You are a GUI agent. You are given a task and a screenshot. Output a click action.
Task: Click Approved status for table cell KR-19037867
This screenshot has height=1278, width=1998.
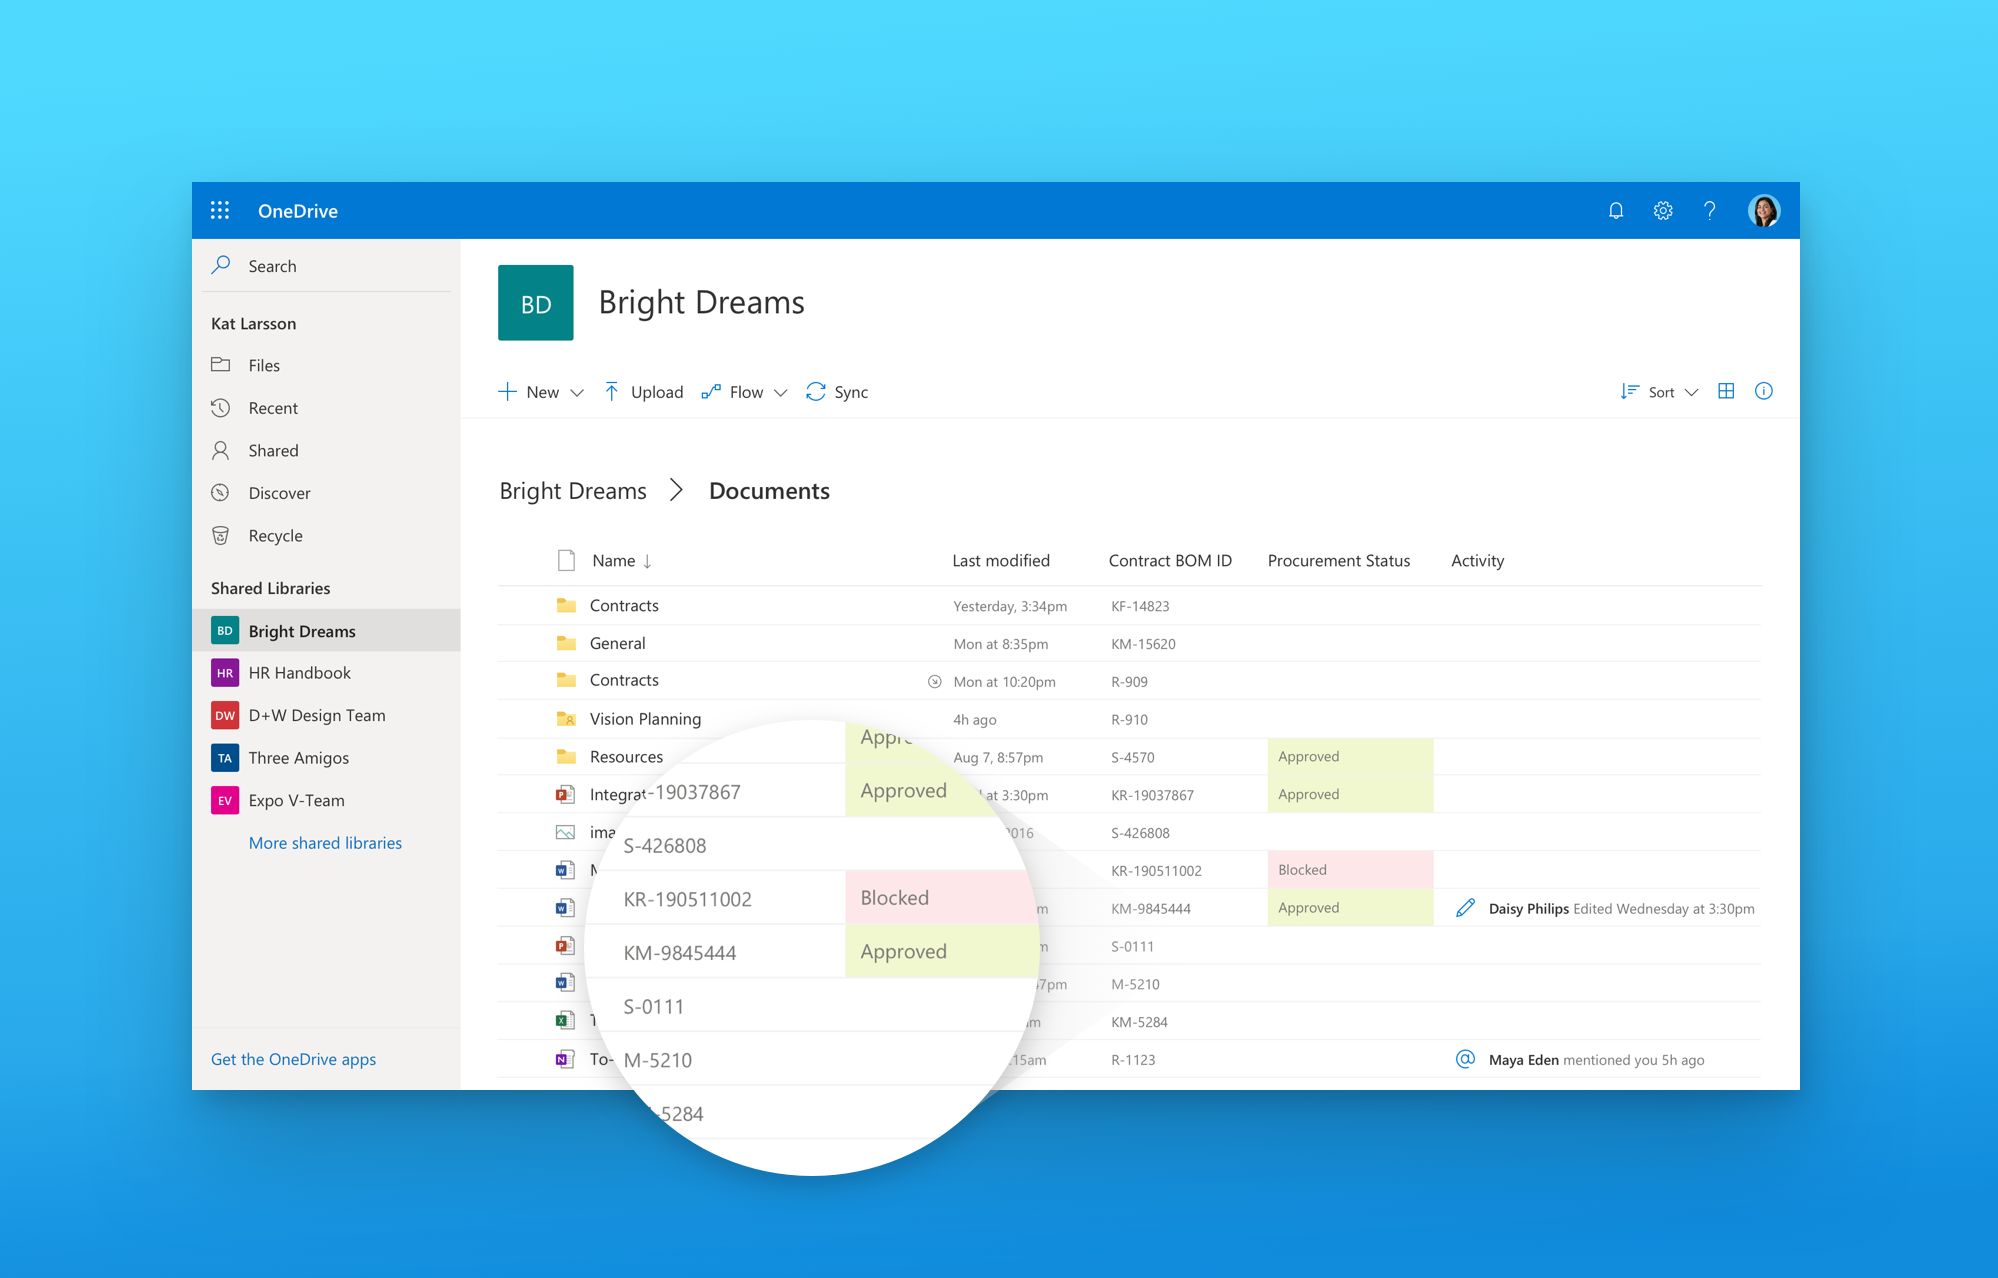[x=1350, y=794]
